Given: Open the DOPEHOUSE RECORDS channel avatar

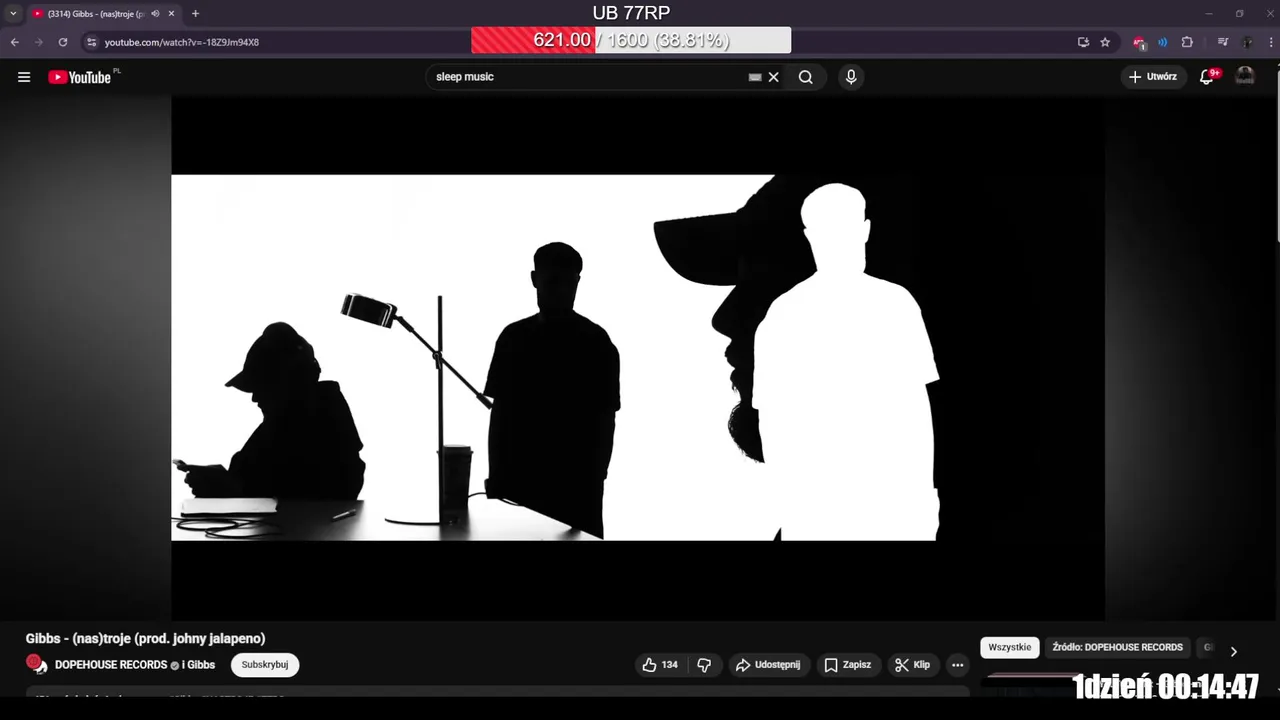Looking at the screenshot, I should pos(37,664).
